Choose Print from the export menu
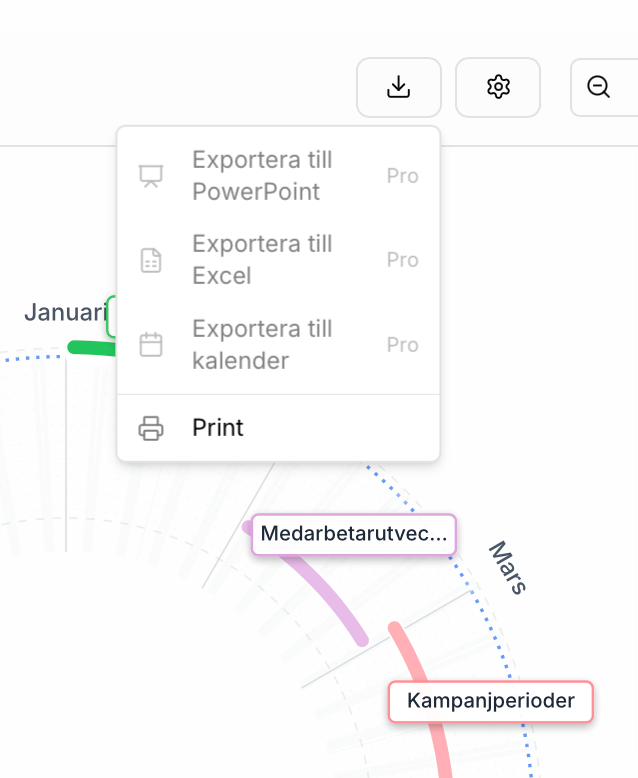638x778 pixels. (218, 428)
